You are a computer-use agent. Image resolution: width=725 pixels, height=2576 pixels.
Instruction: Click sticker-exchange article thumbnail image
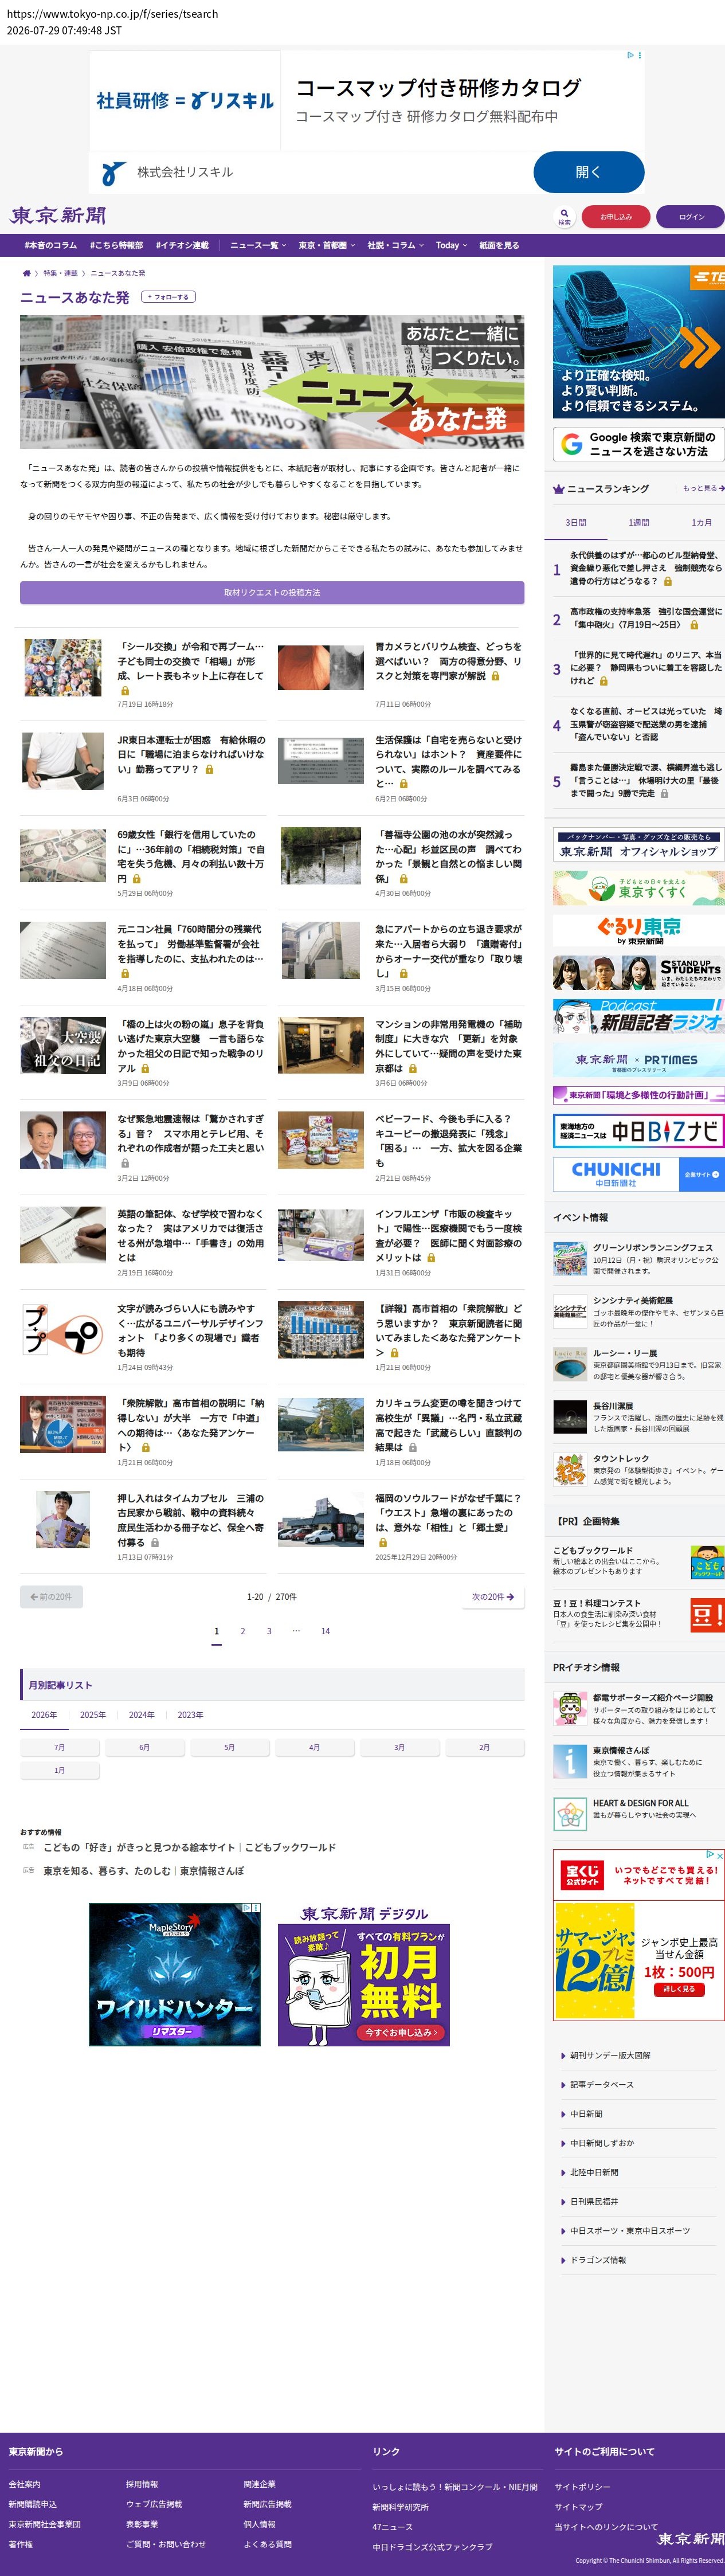point(62,668)
